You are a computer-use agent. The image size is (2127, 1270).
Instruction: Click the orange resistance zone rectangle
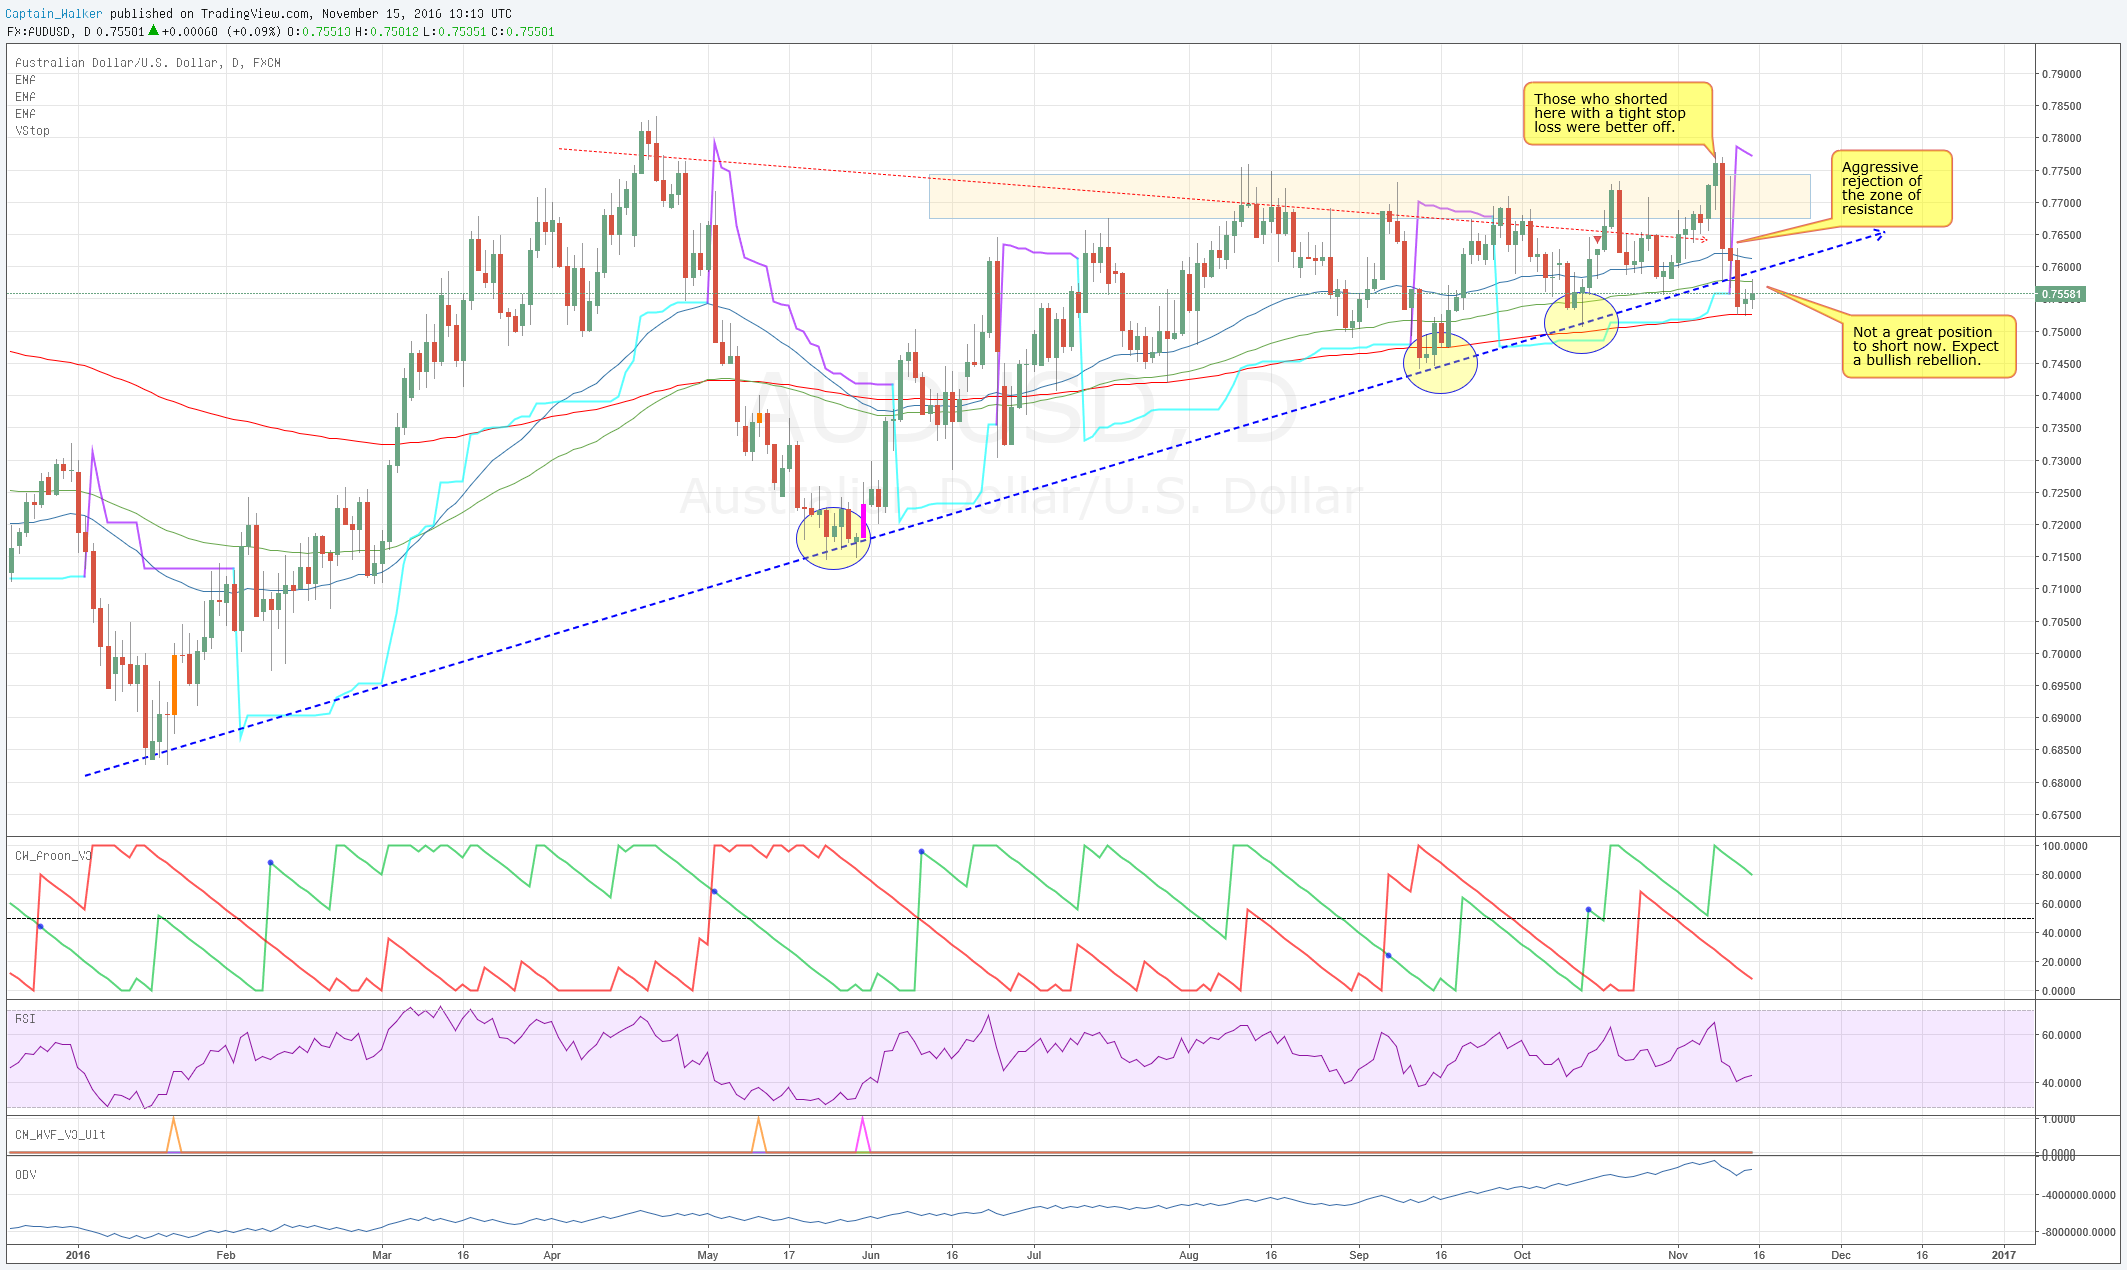(1369, 197)
